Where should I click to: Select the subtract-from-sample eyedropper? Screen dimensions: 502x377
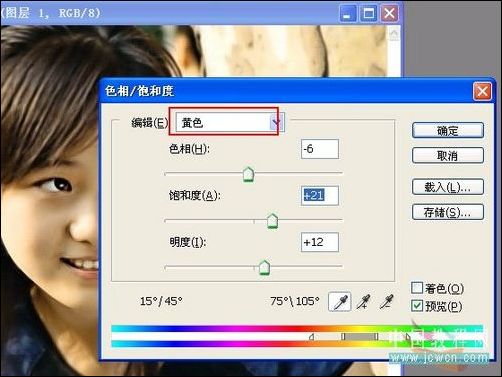click(387, 302)
